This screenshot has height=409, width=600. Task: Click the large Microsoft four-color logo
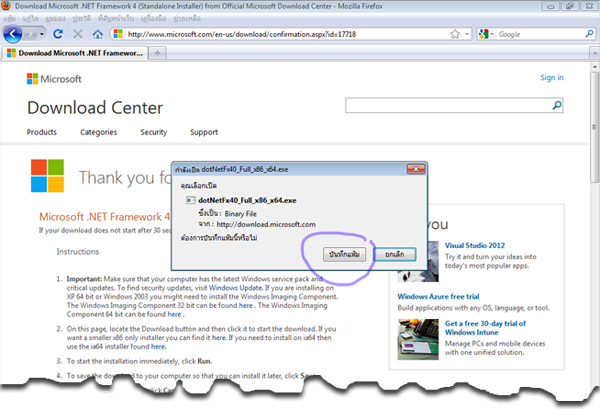(x=47, y=176)
